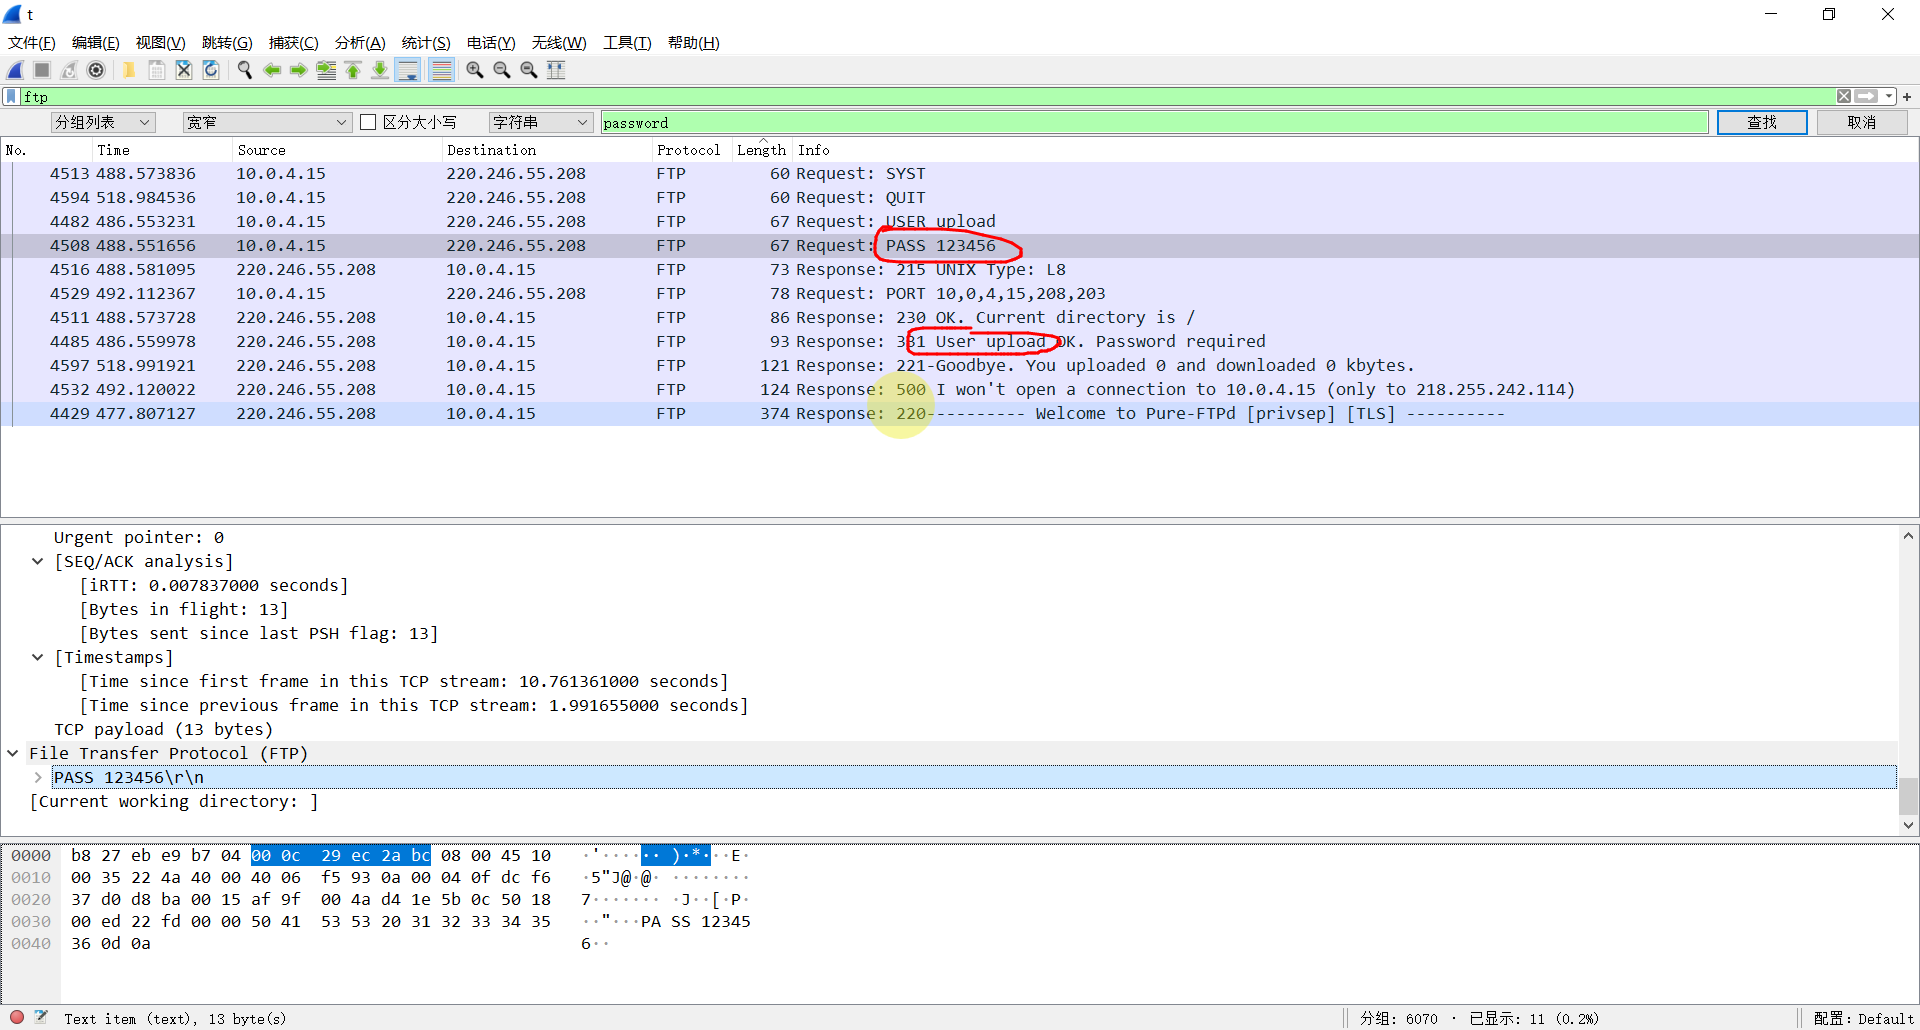Select packet 4429 Welcome to Pure-FTPd response

coord(960,414)
